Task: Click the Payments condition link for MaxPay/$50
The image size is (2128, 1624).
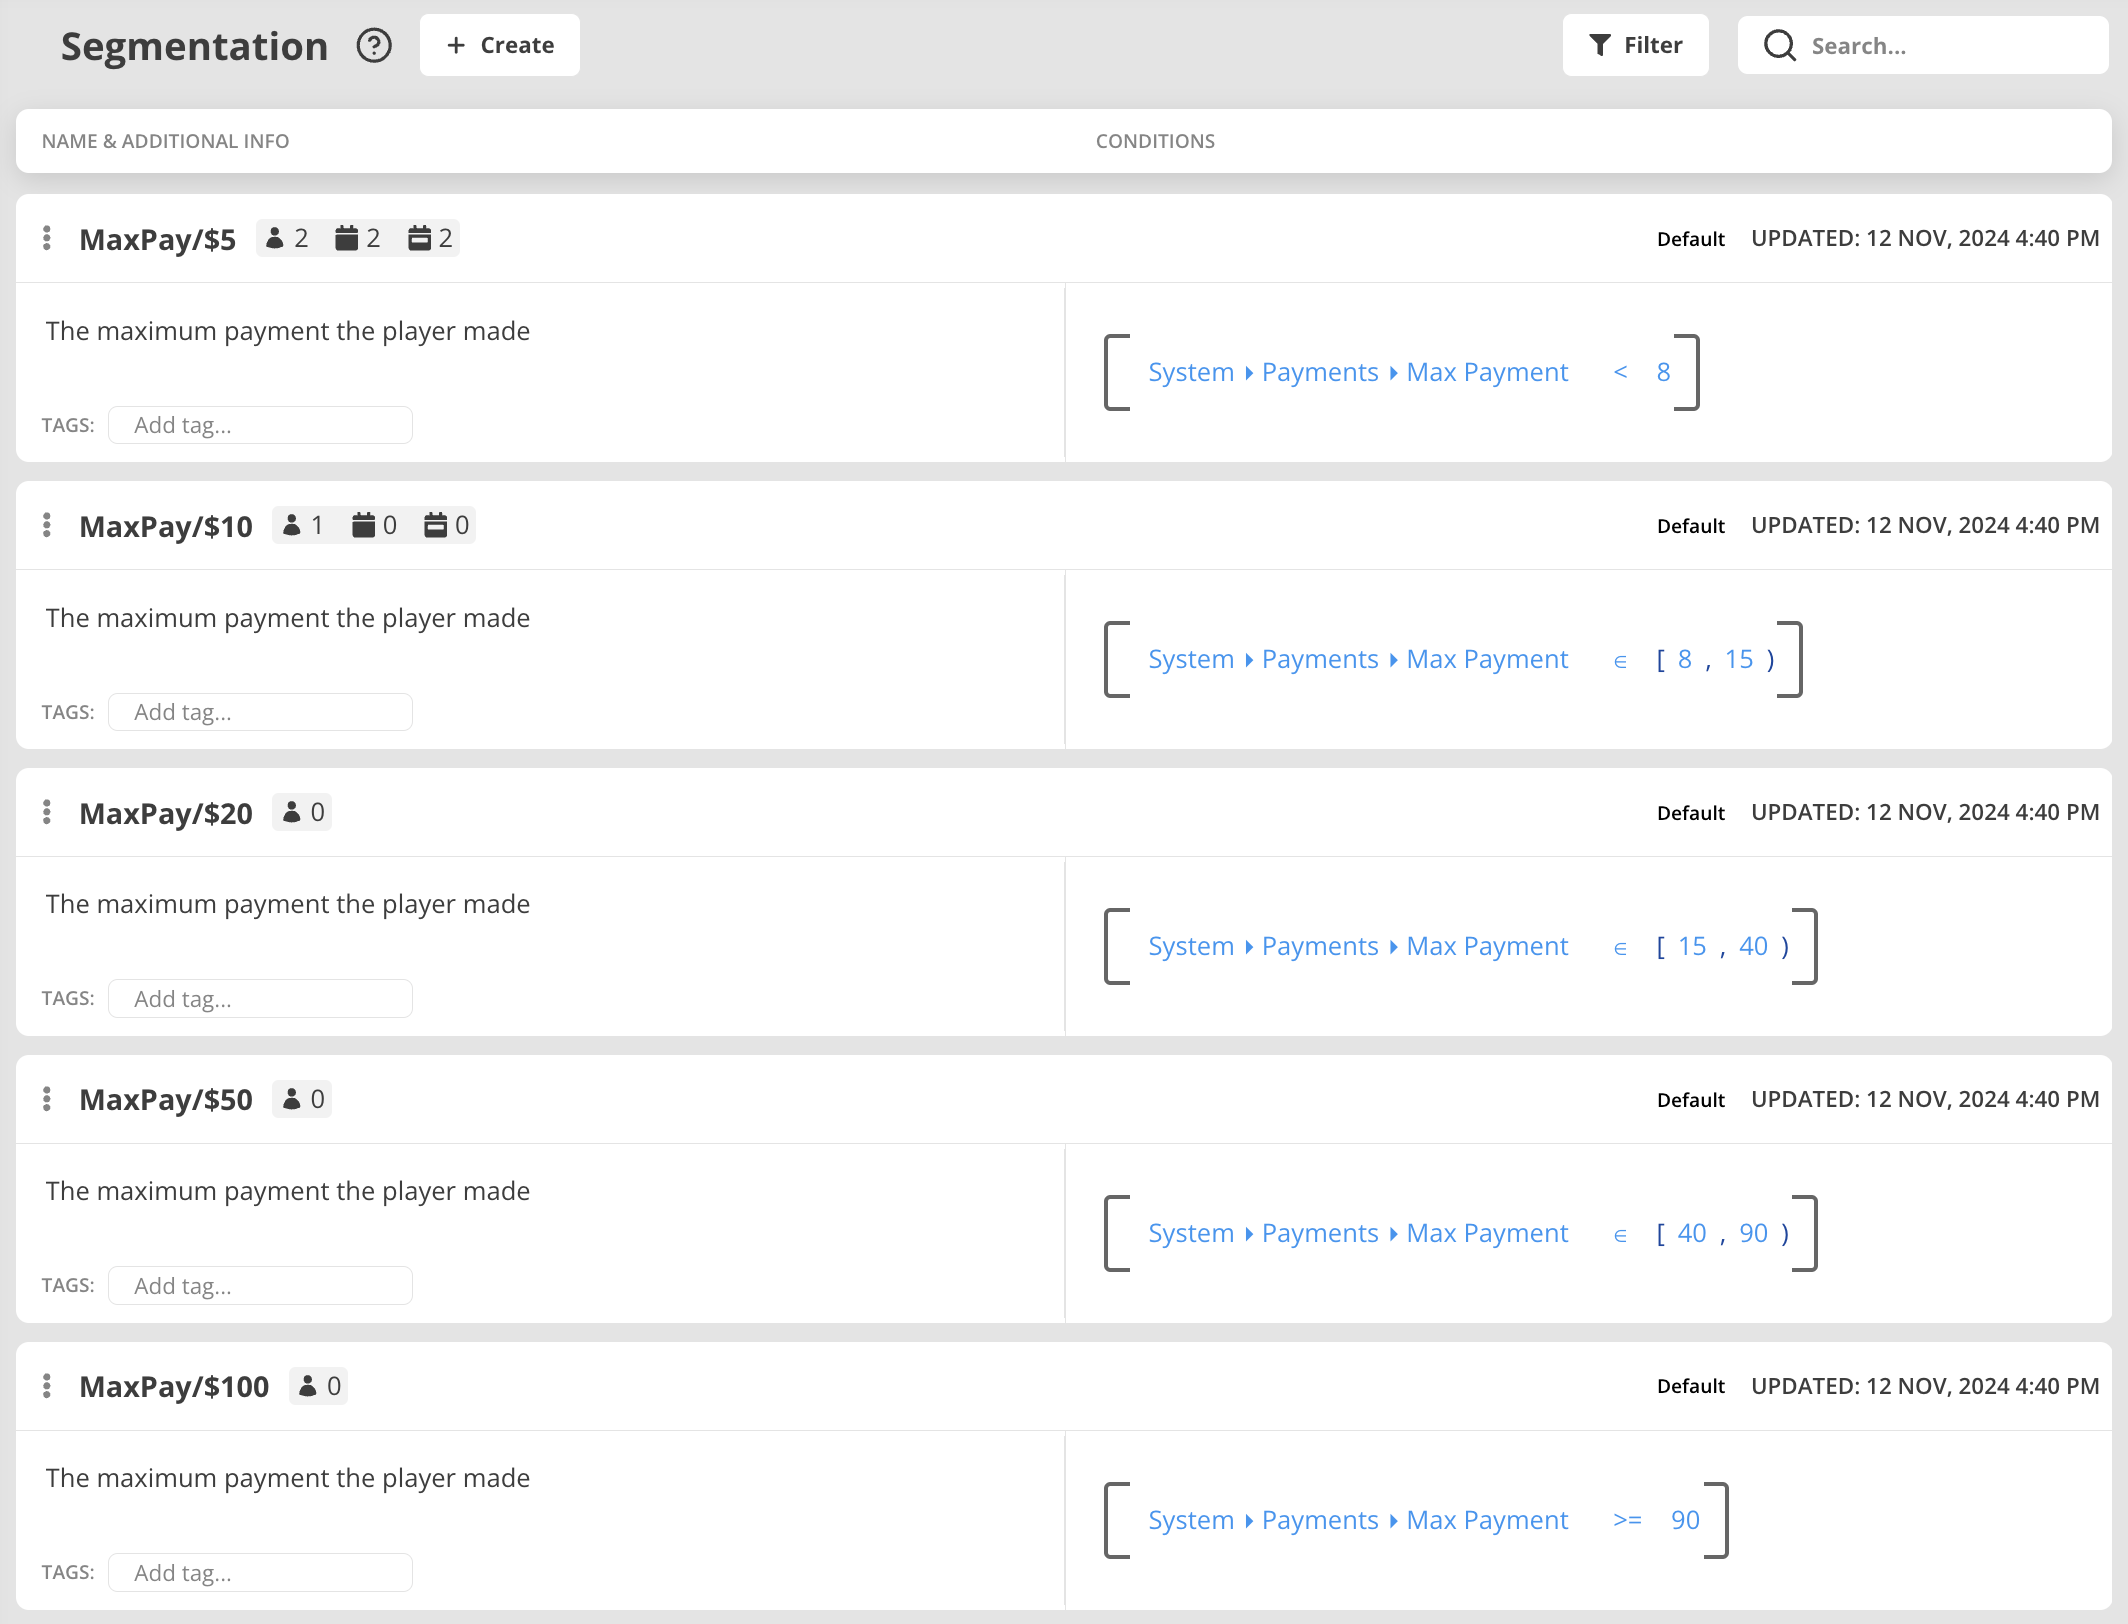Action: coord(1320,1233)
